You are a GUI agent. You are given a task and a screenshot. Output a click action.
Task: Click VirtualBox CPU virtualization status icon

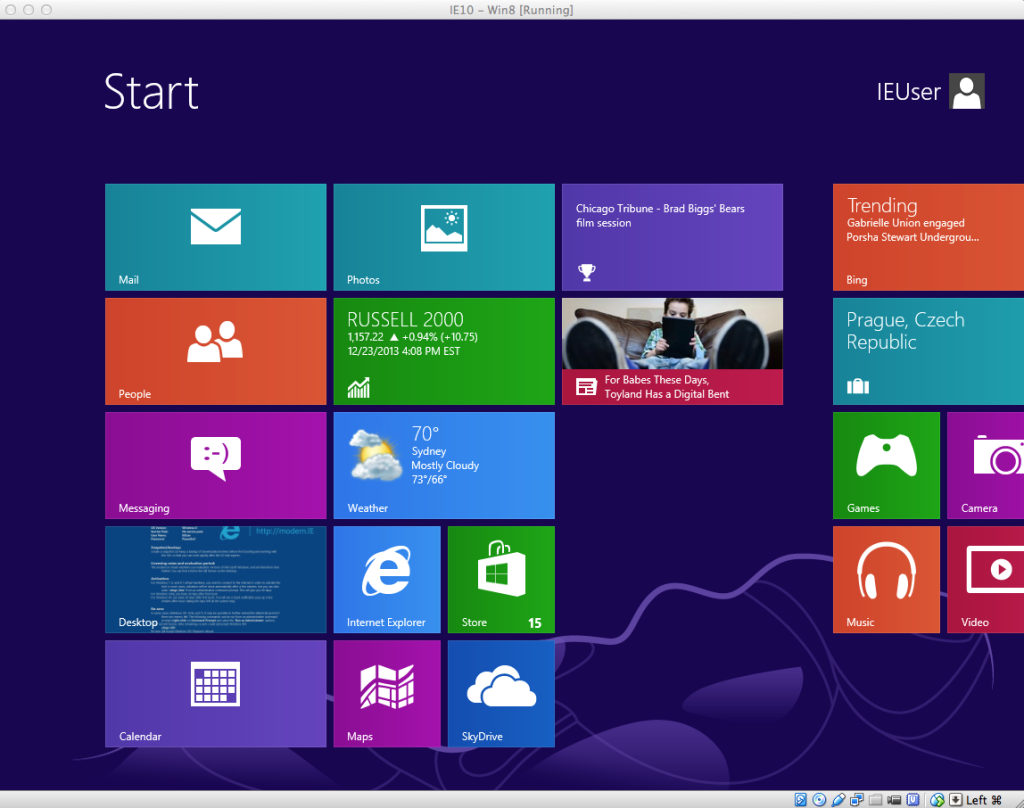(913, 800)
